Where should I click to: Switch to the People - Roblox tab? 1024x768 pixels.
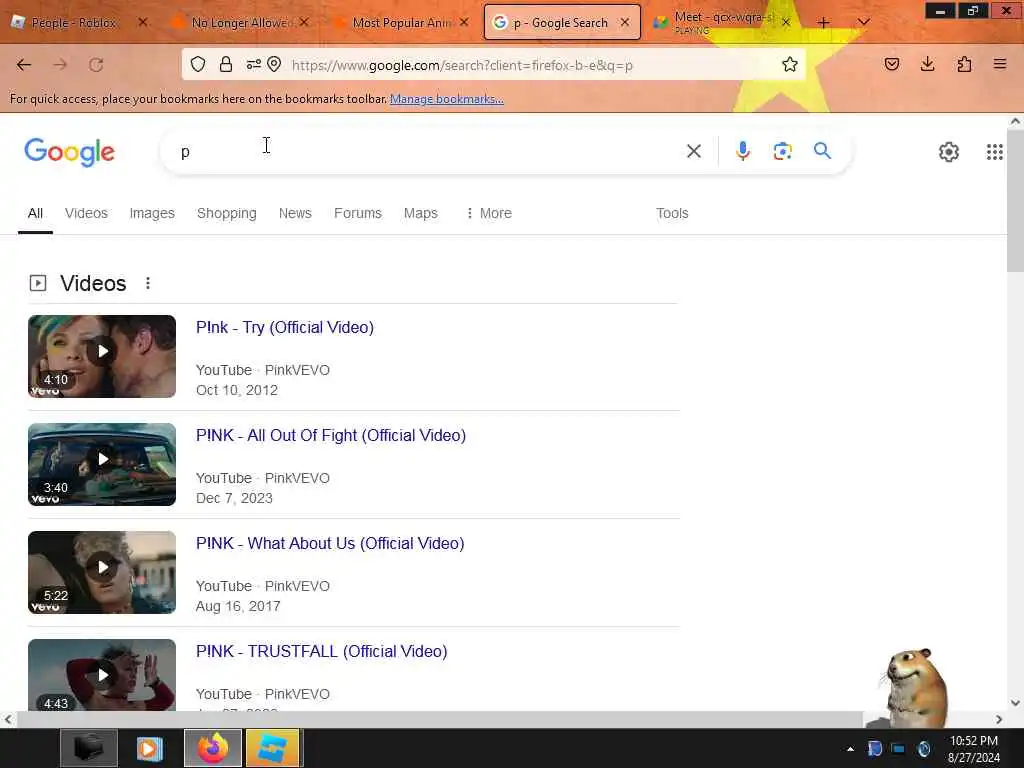73,23
